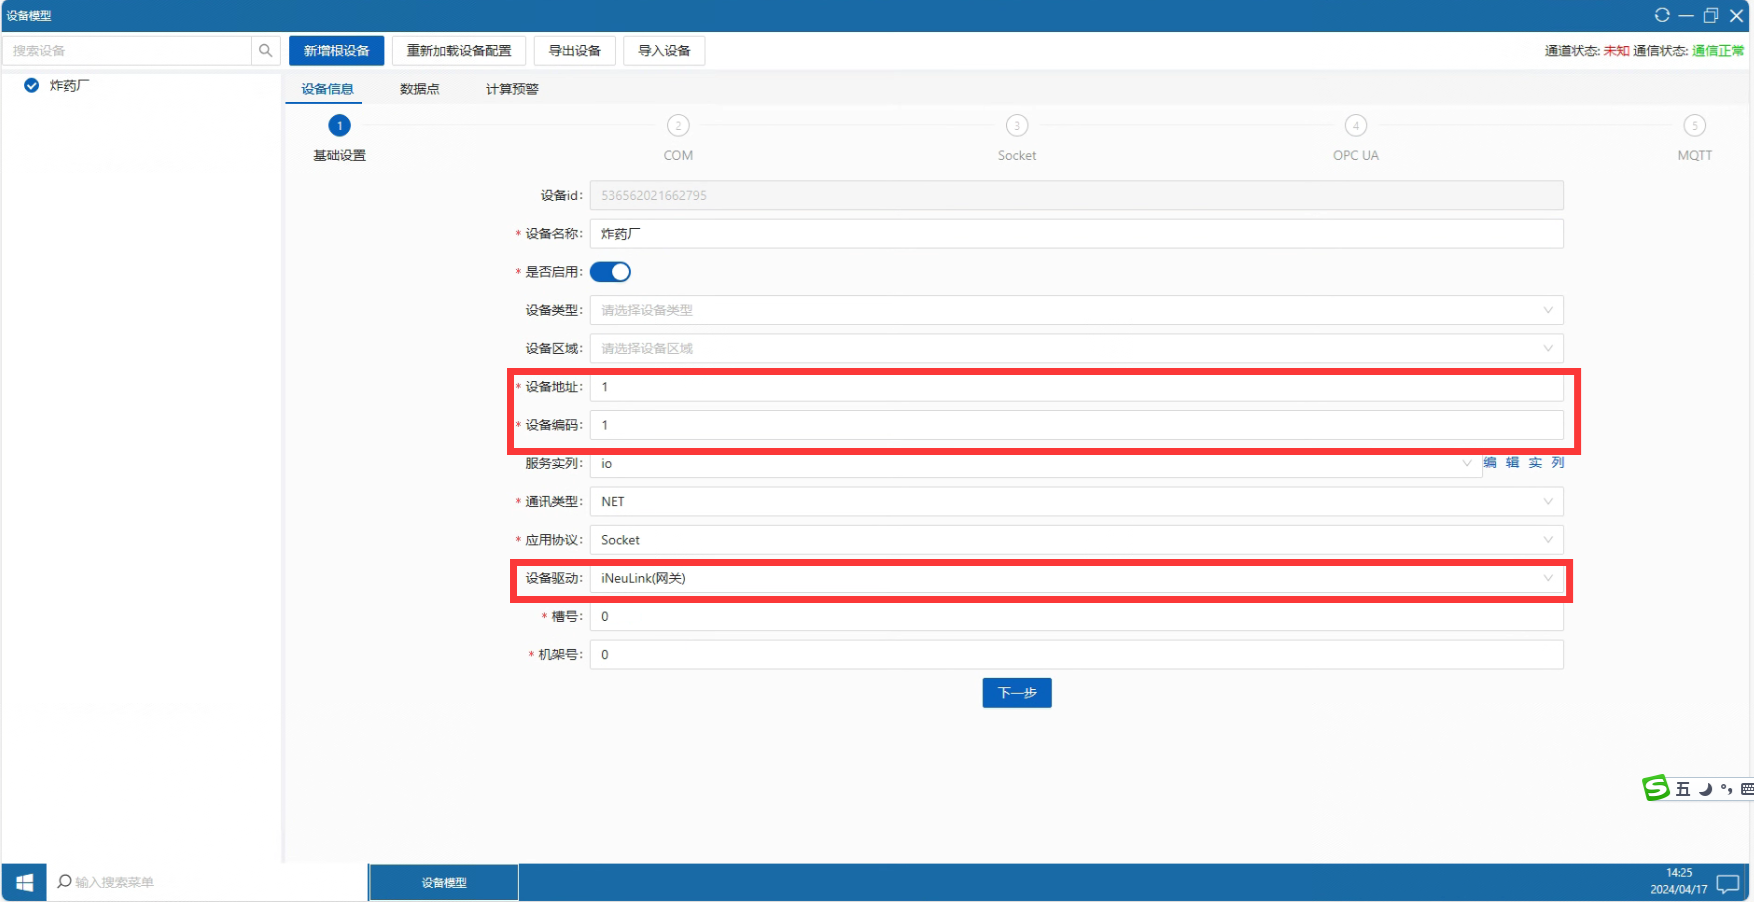1754x902 pixels.
Task: Open the Windows Start button
Action: pyautogui.click(x=25, y=882)
